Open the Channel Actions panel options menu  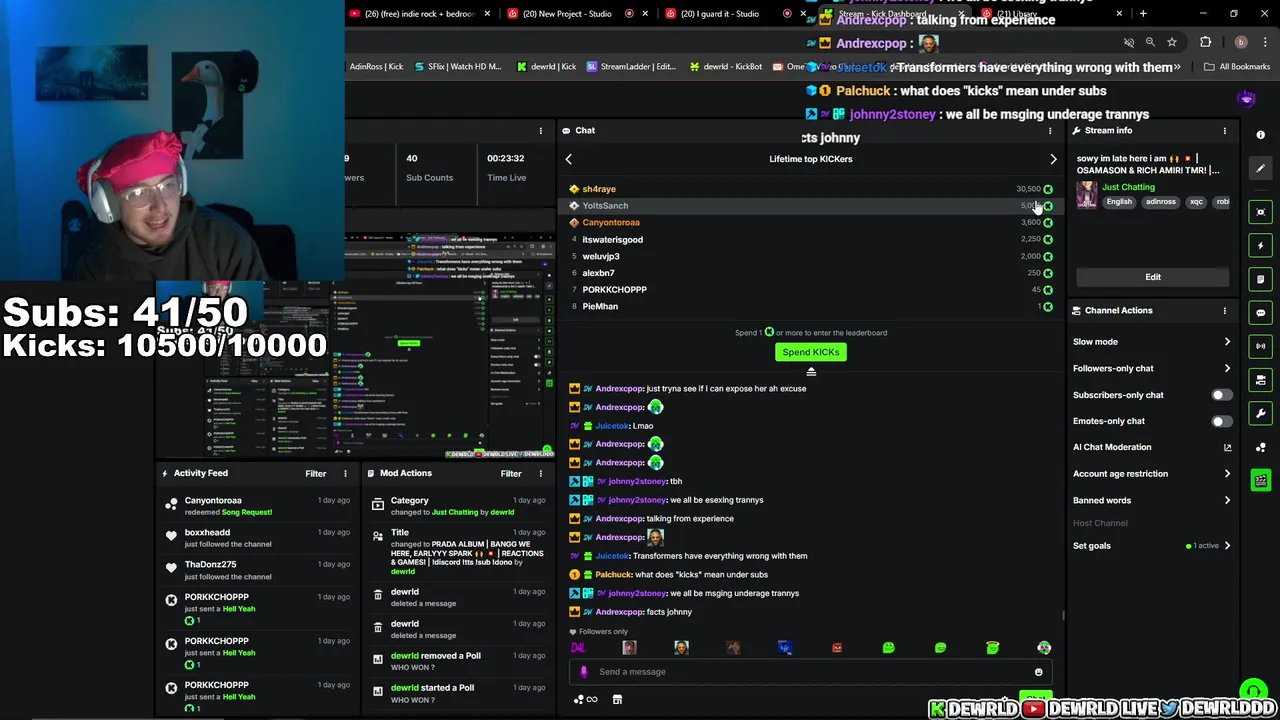[x=1224, y=311]
